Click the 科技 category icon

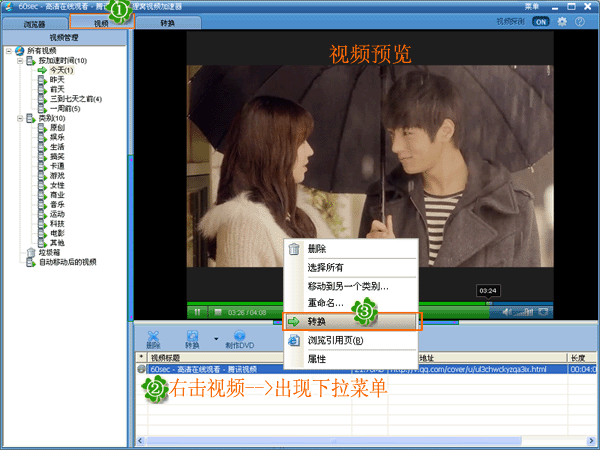tap(42, 224)
